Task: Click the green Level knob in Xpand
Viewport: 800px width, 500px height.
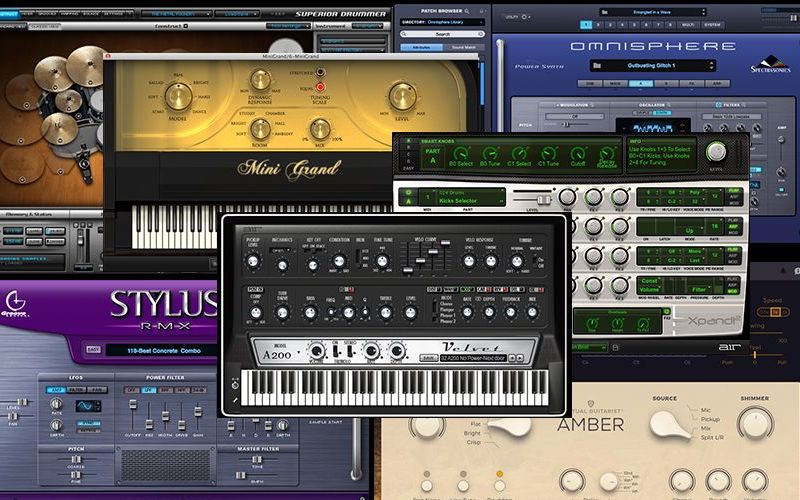Action: [x=716, y=152]
